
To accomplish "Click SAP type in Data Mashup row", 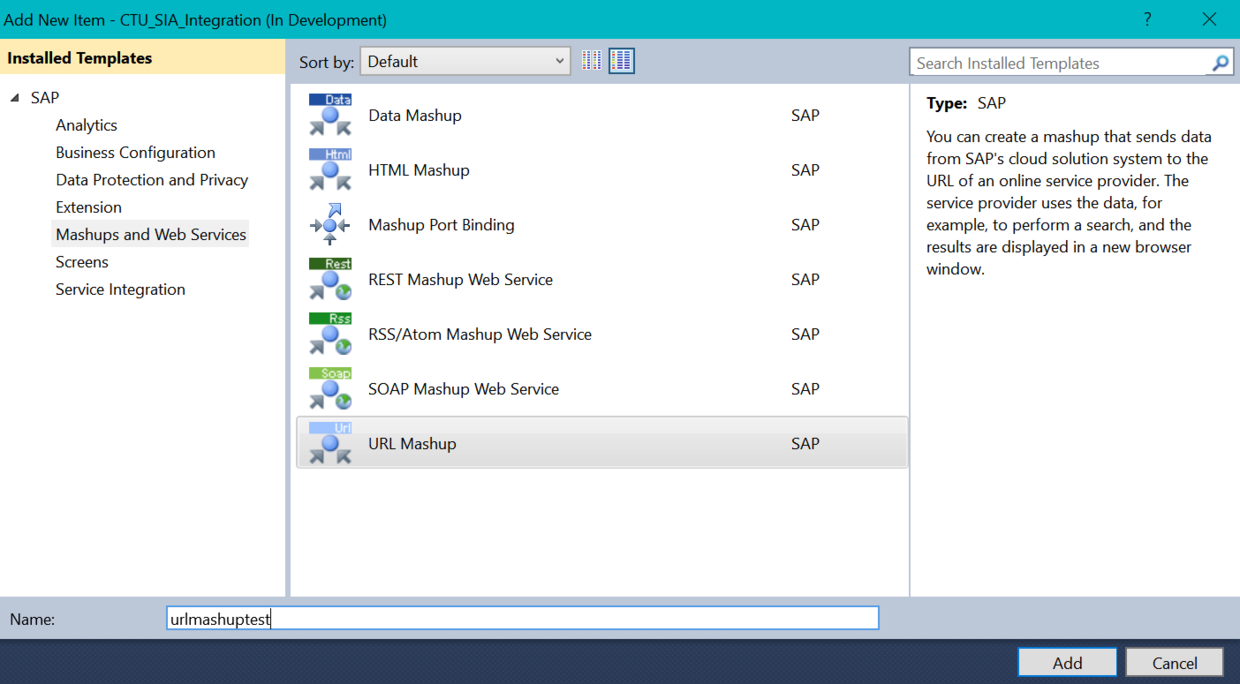I will click(x=805, y=115).
